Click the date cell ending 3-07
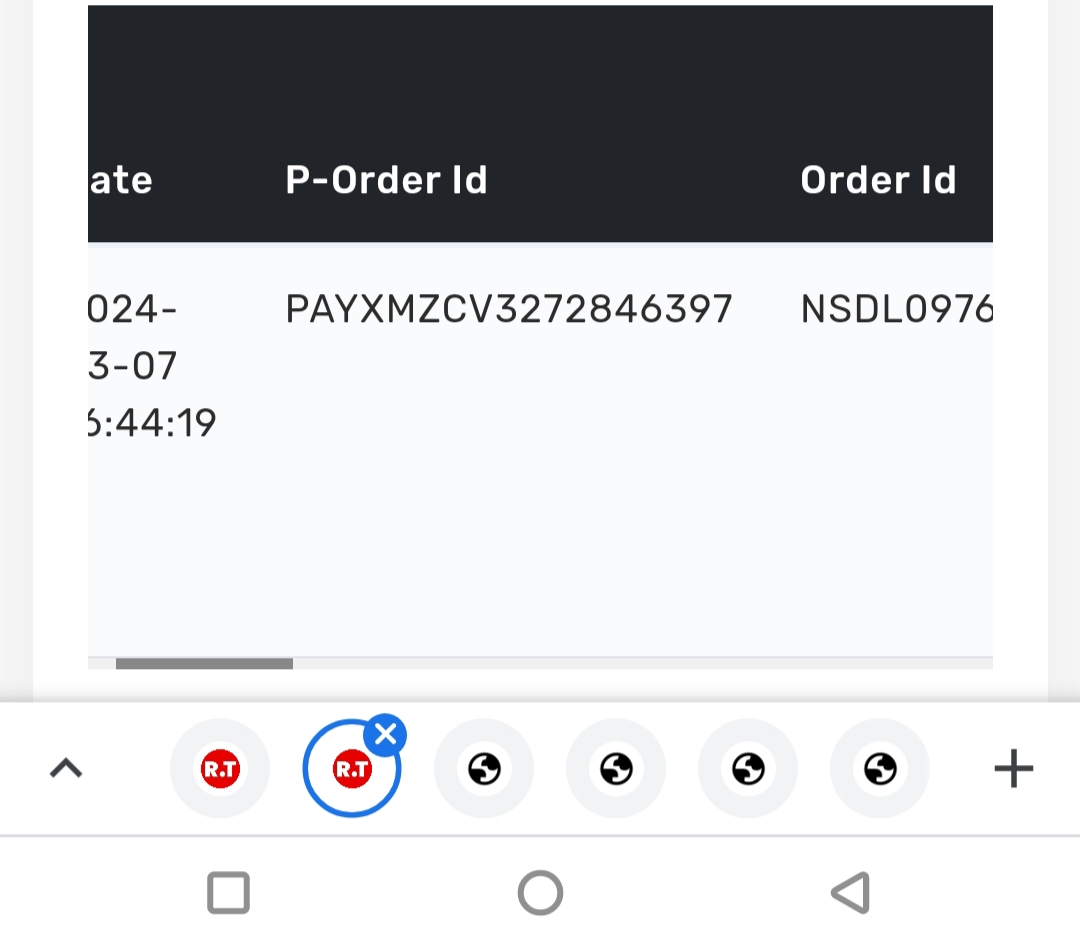 tap(133, 366)
